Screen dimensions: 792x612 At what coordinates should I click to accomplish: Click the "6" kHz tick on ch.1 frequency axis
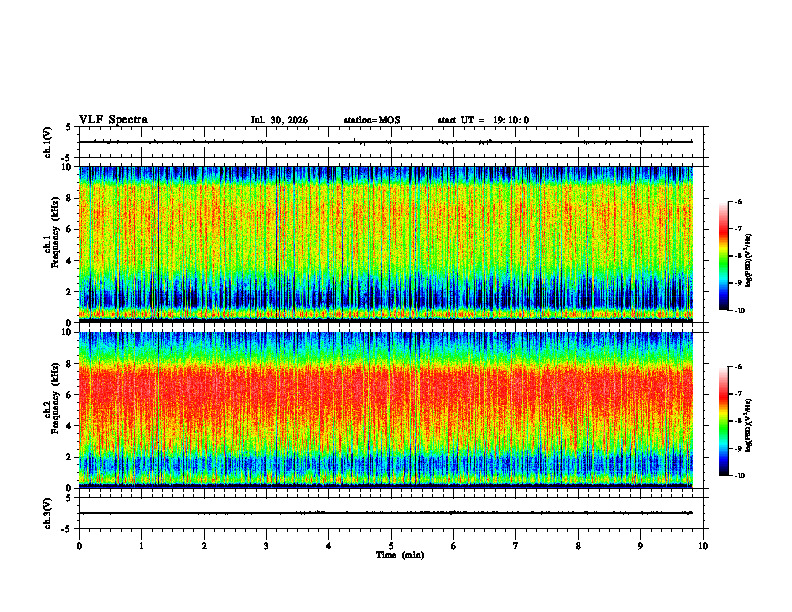70,230
